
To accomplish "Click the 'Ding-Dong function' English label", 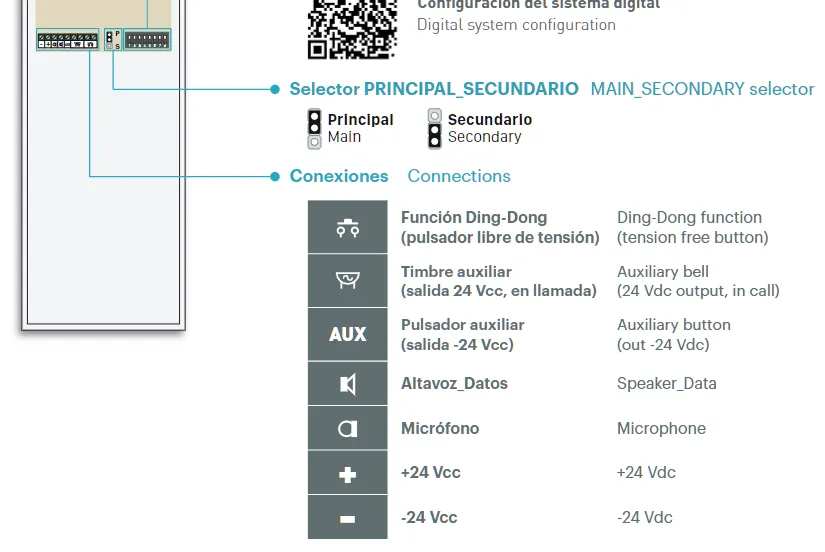I will pyautogui.click(x=689, y=217).
